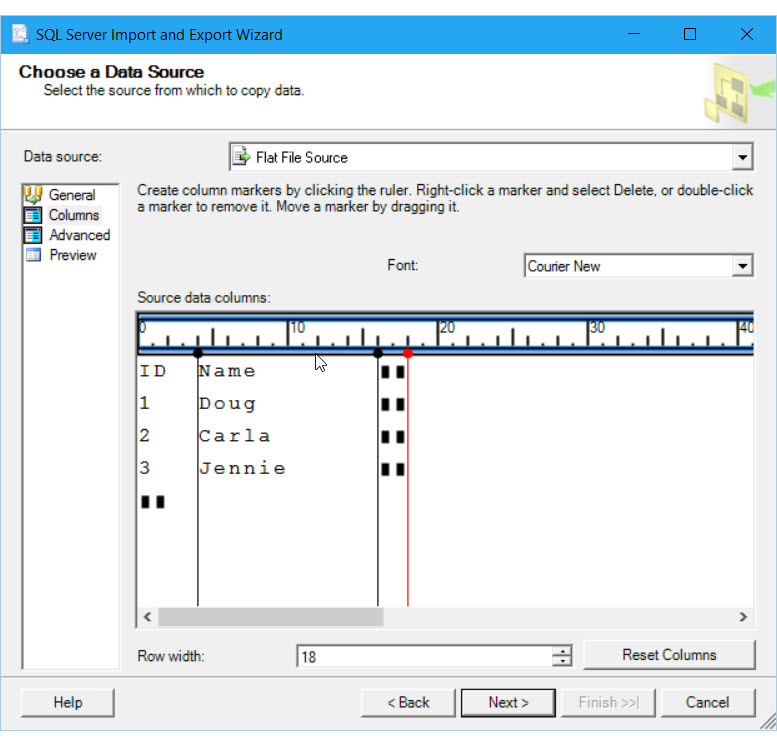Cancel the import wizard

coord(707,702)
